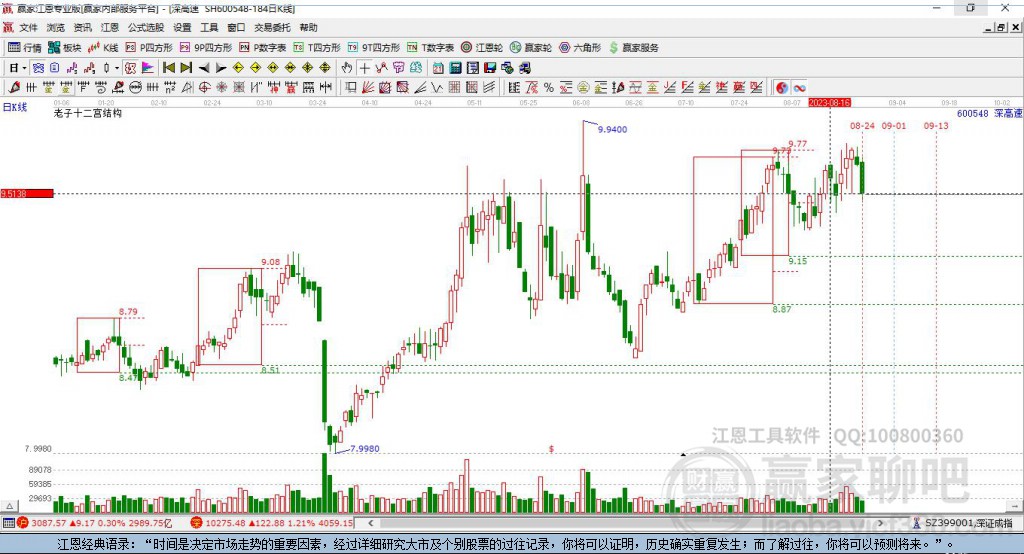Open the 赢家轮 wheel tool
Screen dimensions: 1024x554
[531, 48]
